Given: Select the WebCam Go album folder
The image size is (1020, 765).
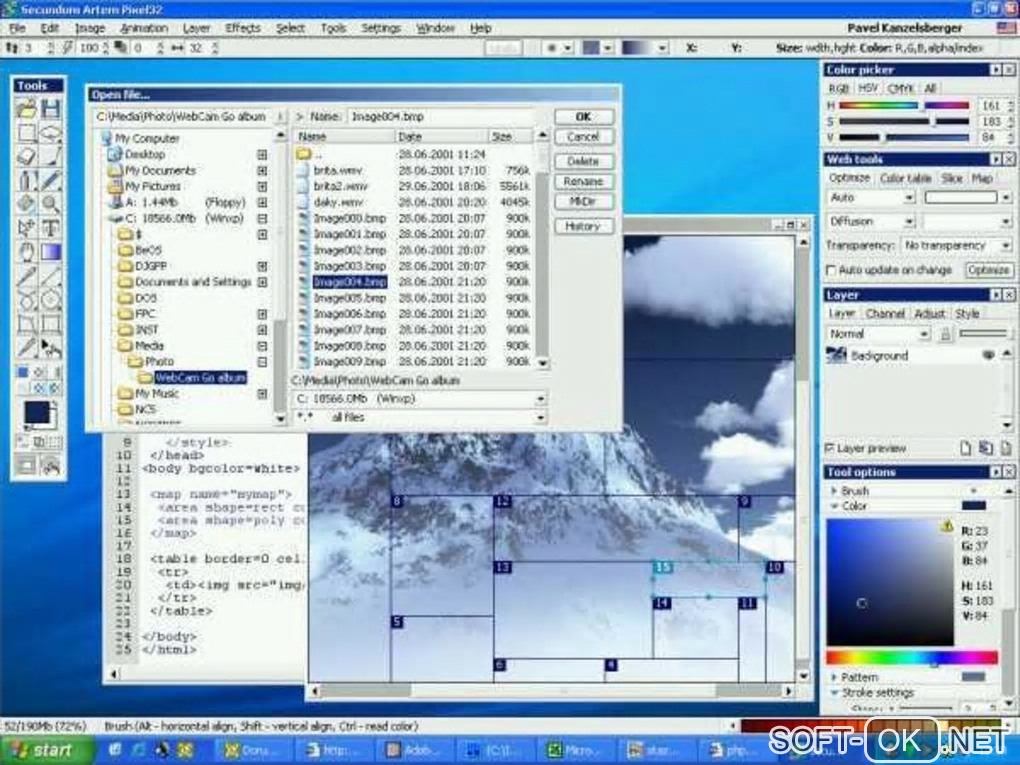Looking at the screenshot, I should tap(200, 377).
